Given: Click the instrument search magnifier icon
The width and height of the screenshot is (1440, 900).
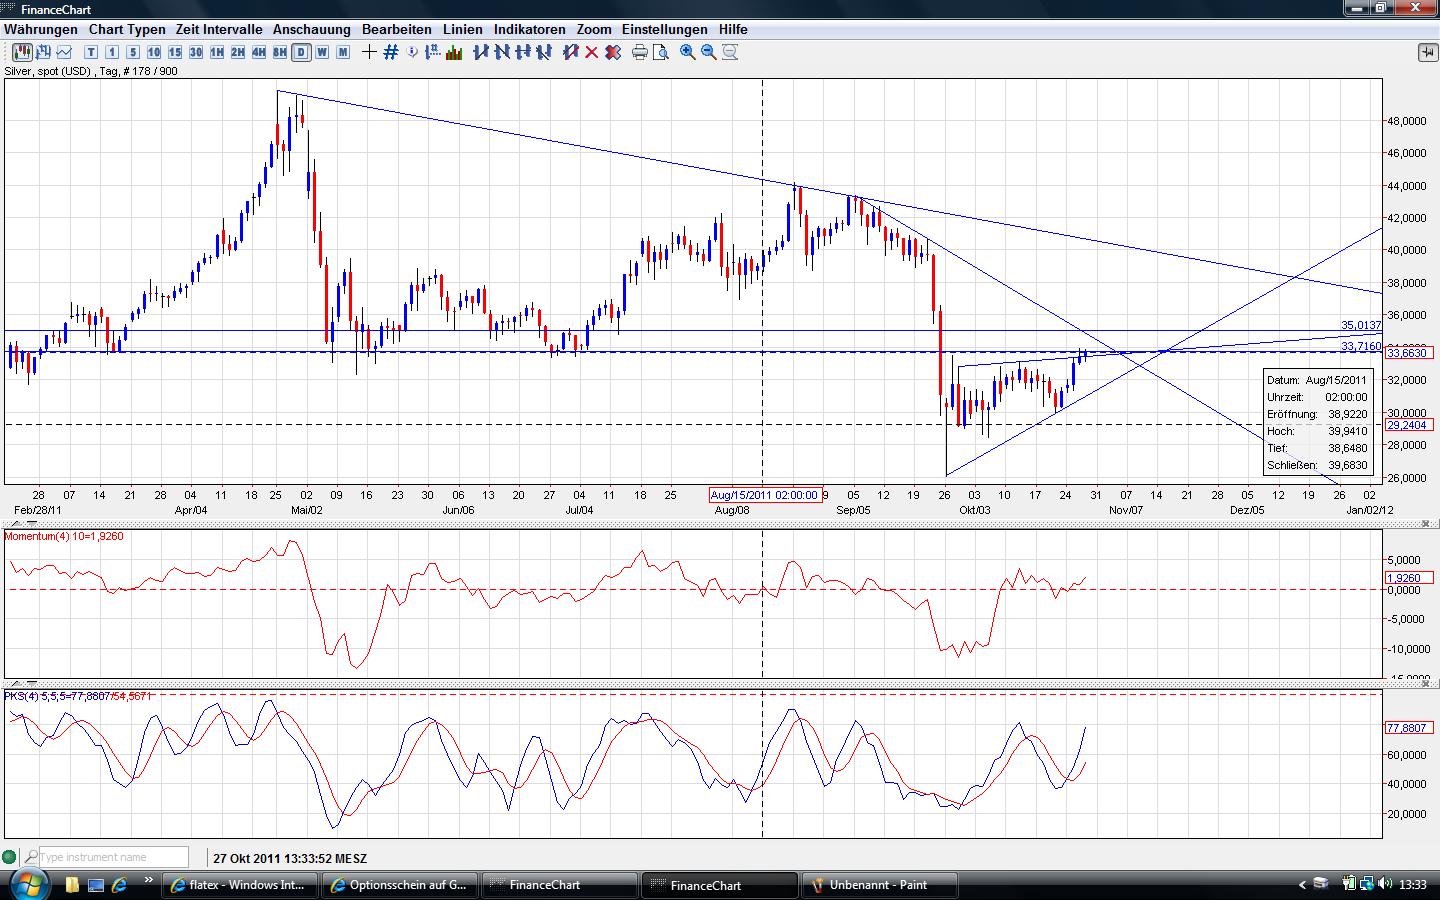Looking at the screenshot, I should [31, 857].
